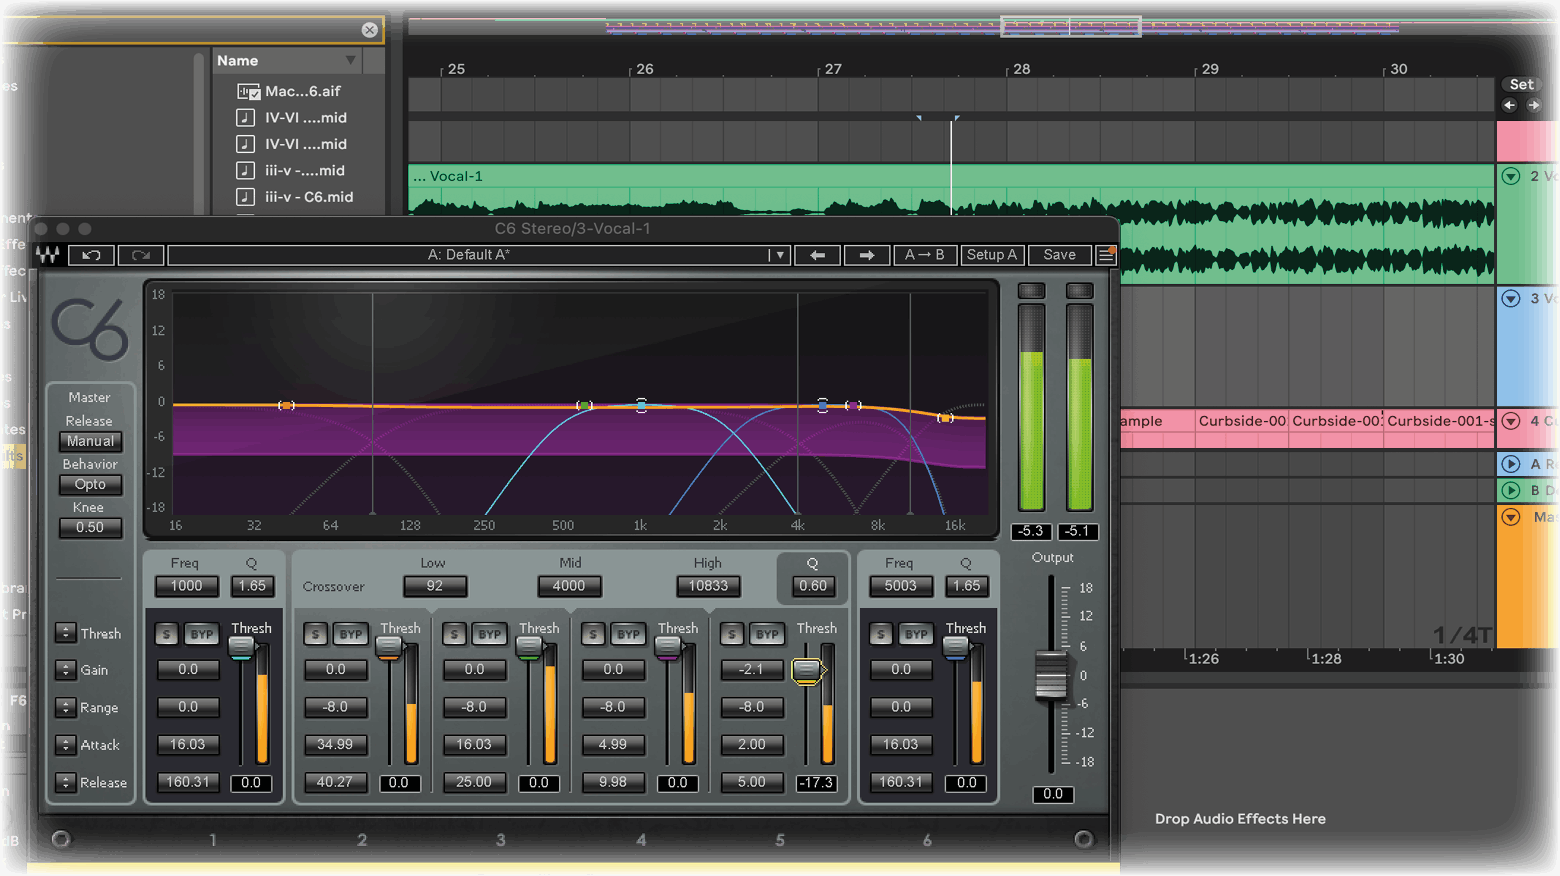Bypass band 6 using BYP button

click(916, 634)
